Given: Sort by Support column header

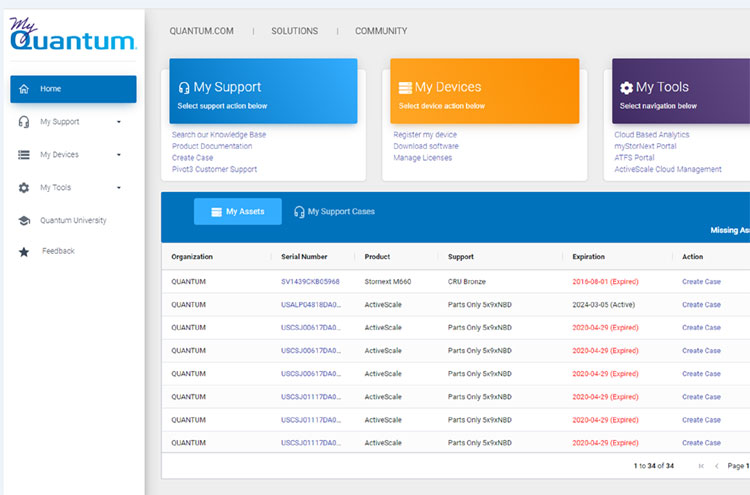Looking at the screenshot, I should point(461,257).
